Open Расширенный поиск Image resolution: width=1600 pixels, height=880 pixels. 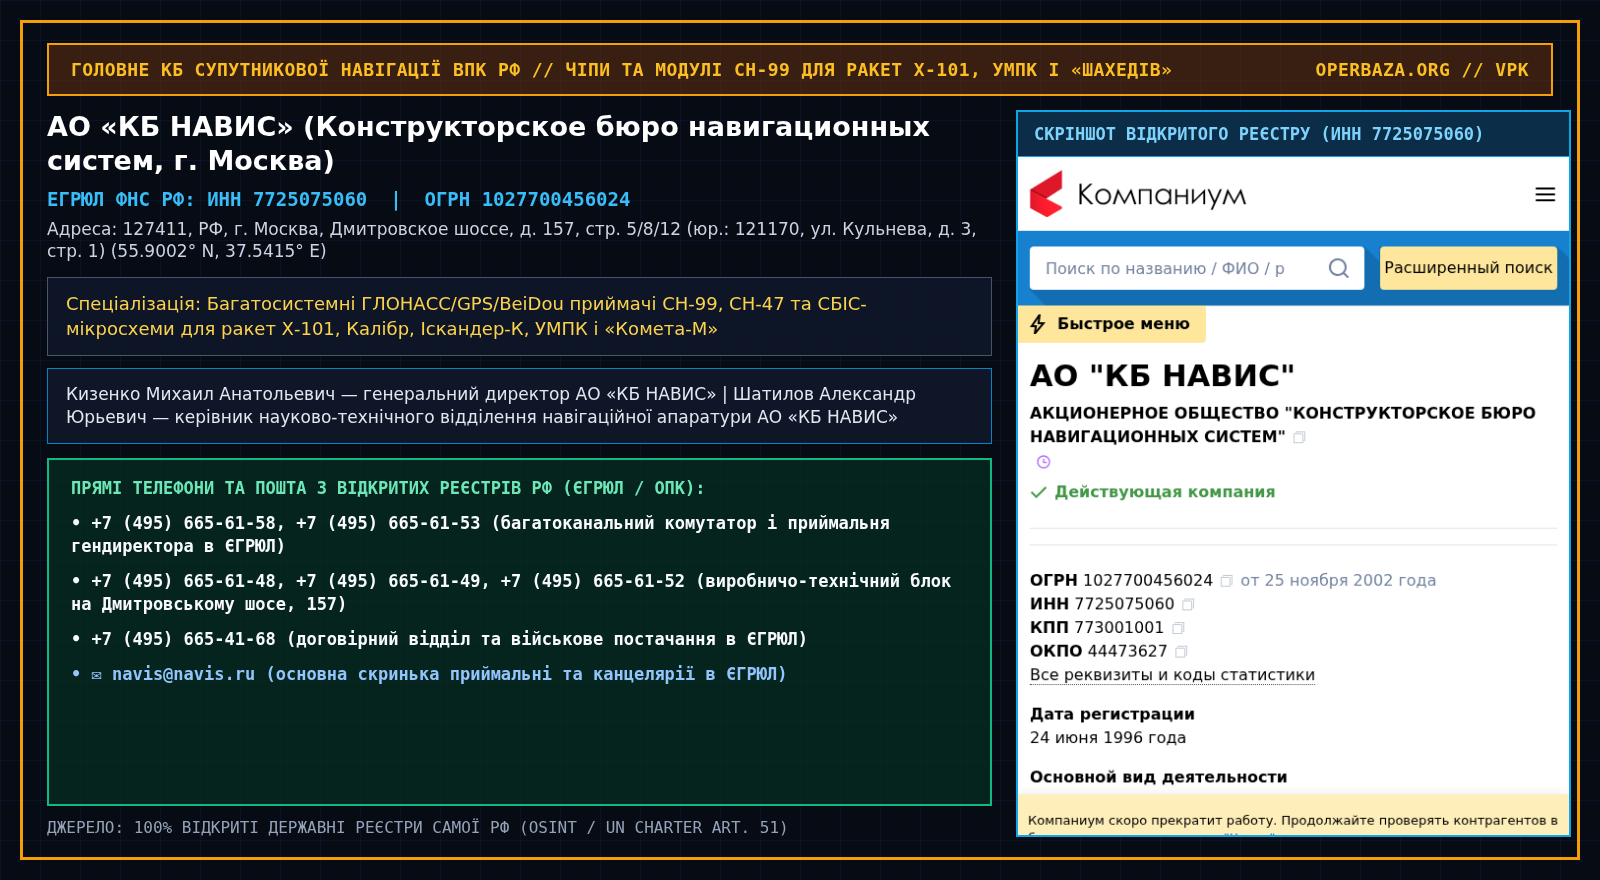1468,268
